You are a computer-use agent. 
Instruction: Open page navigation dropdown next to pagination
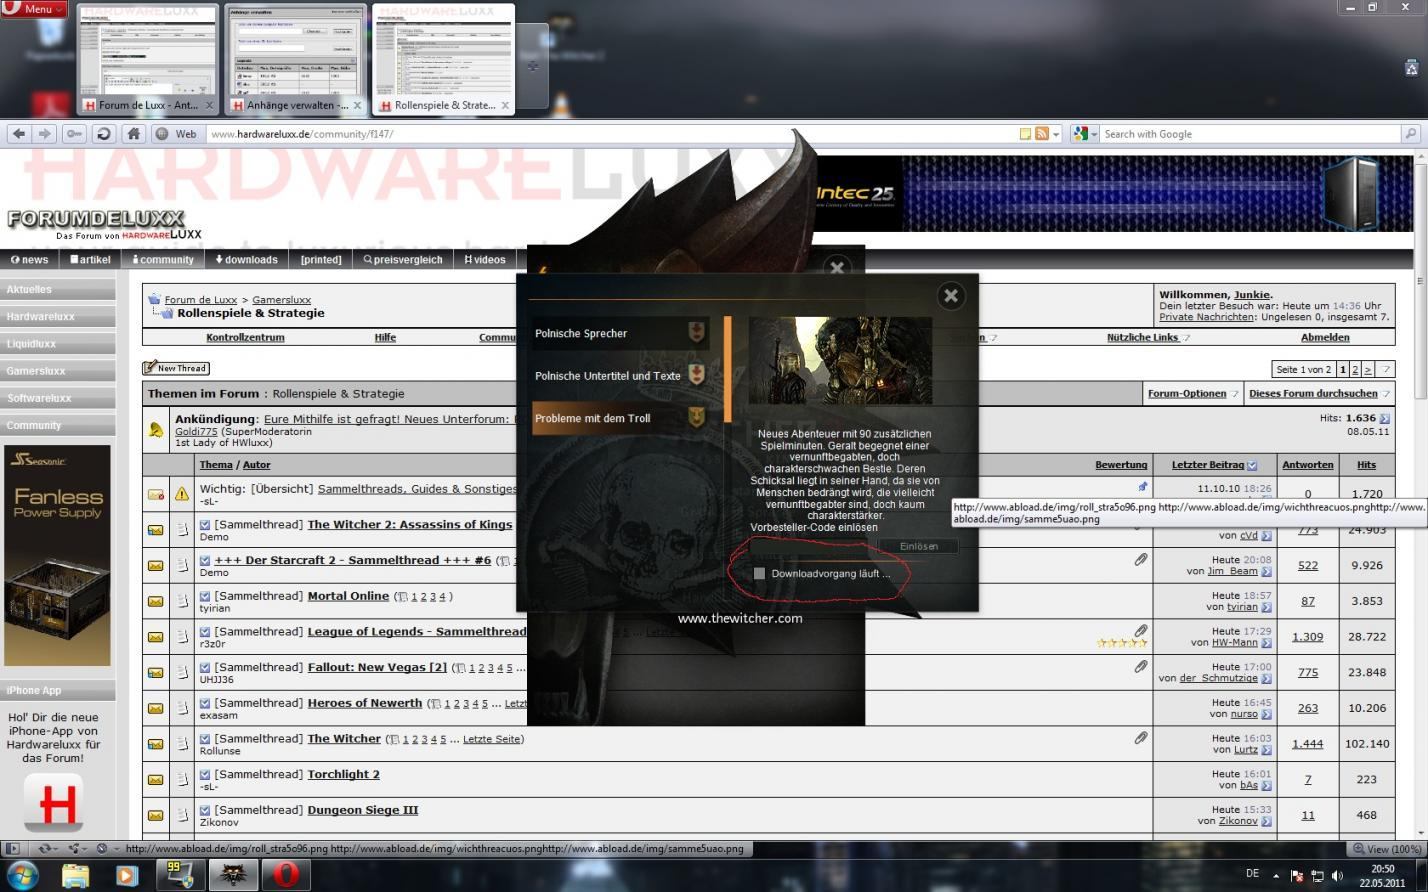click(x=1385, y=369)
